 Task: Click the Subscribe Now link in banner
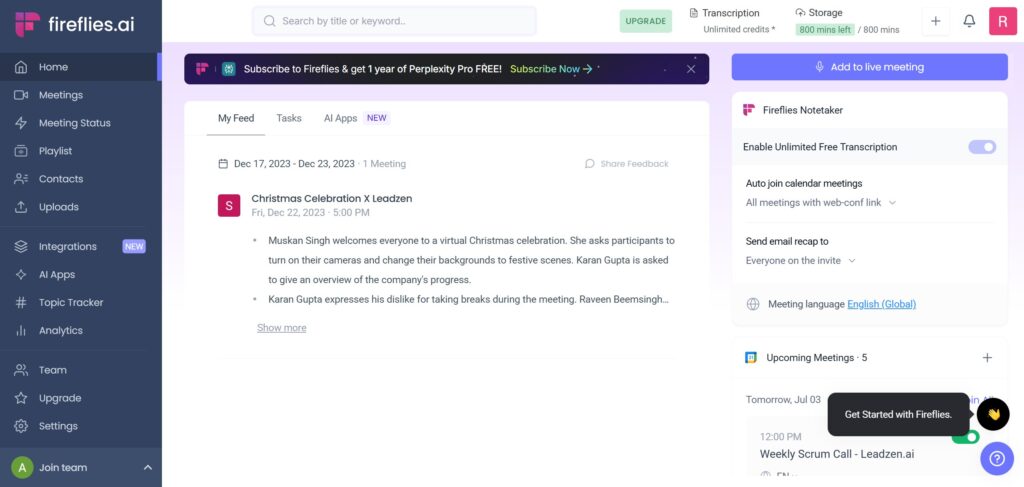(551, 69)
